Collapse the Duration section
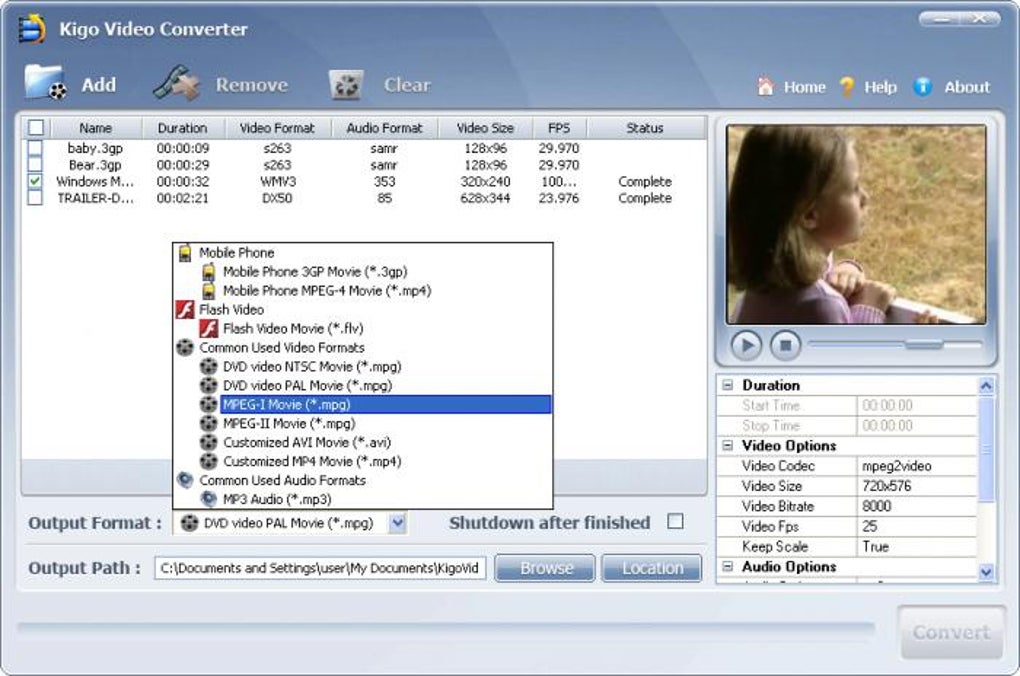Screen dimensions: 1020x676 [x=728, y=385]
